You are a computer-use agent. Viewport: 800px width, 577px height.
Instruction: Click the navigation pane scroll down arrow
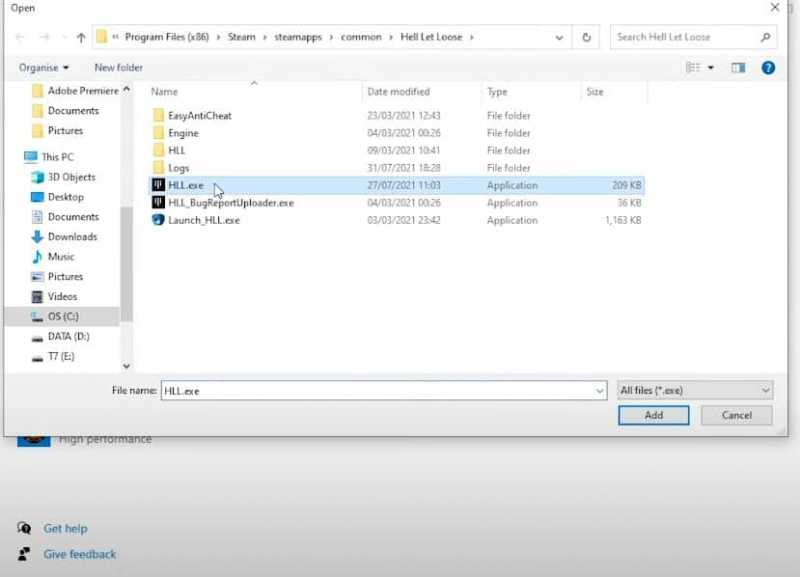click(x=127, y=366)
